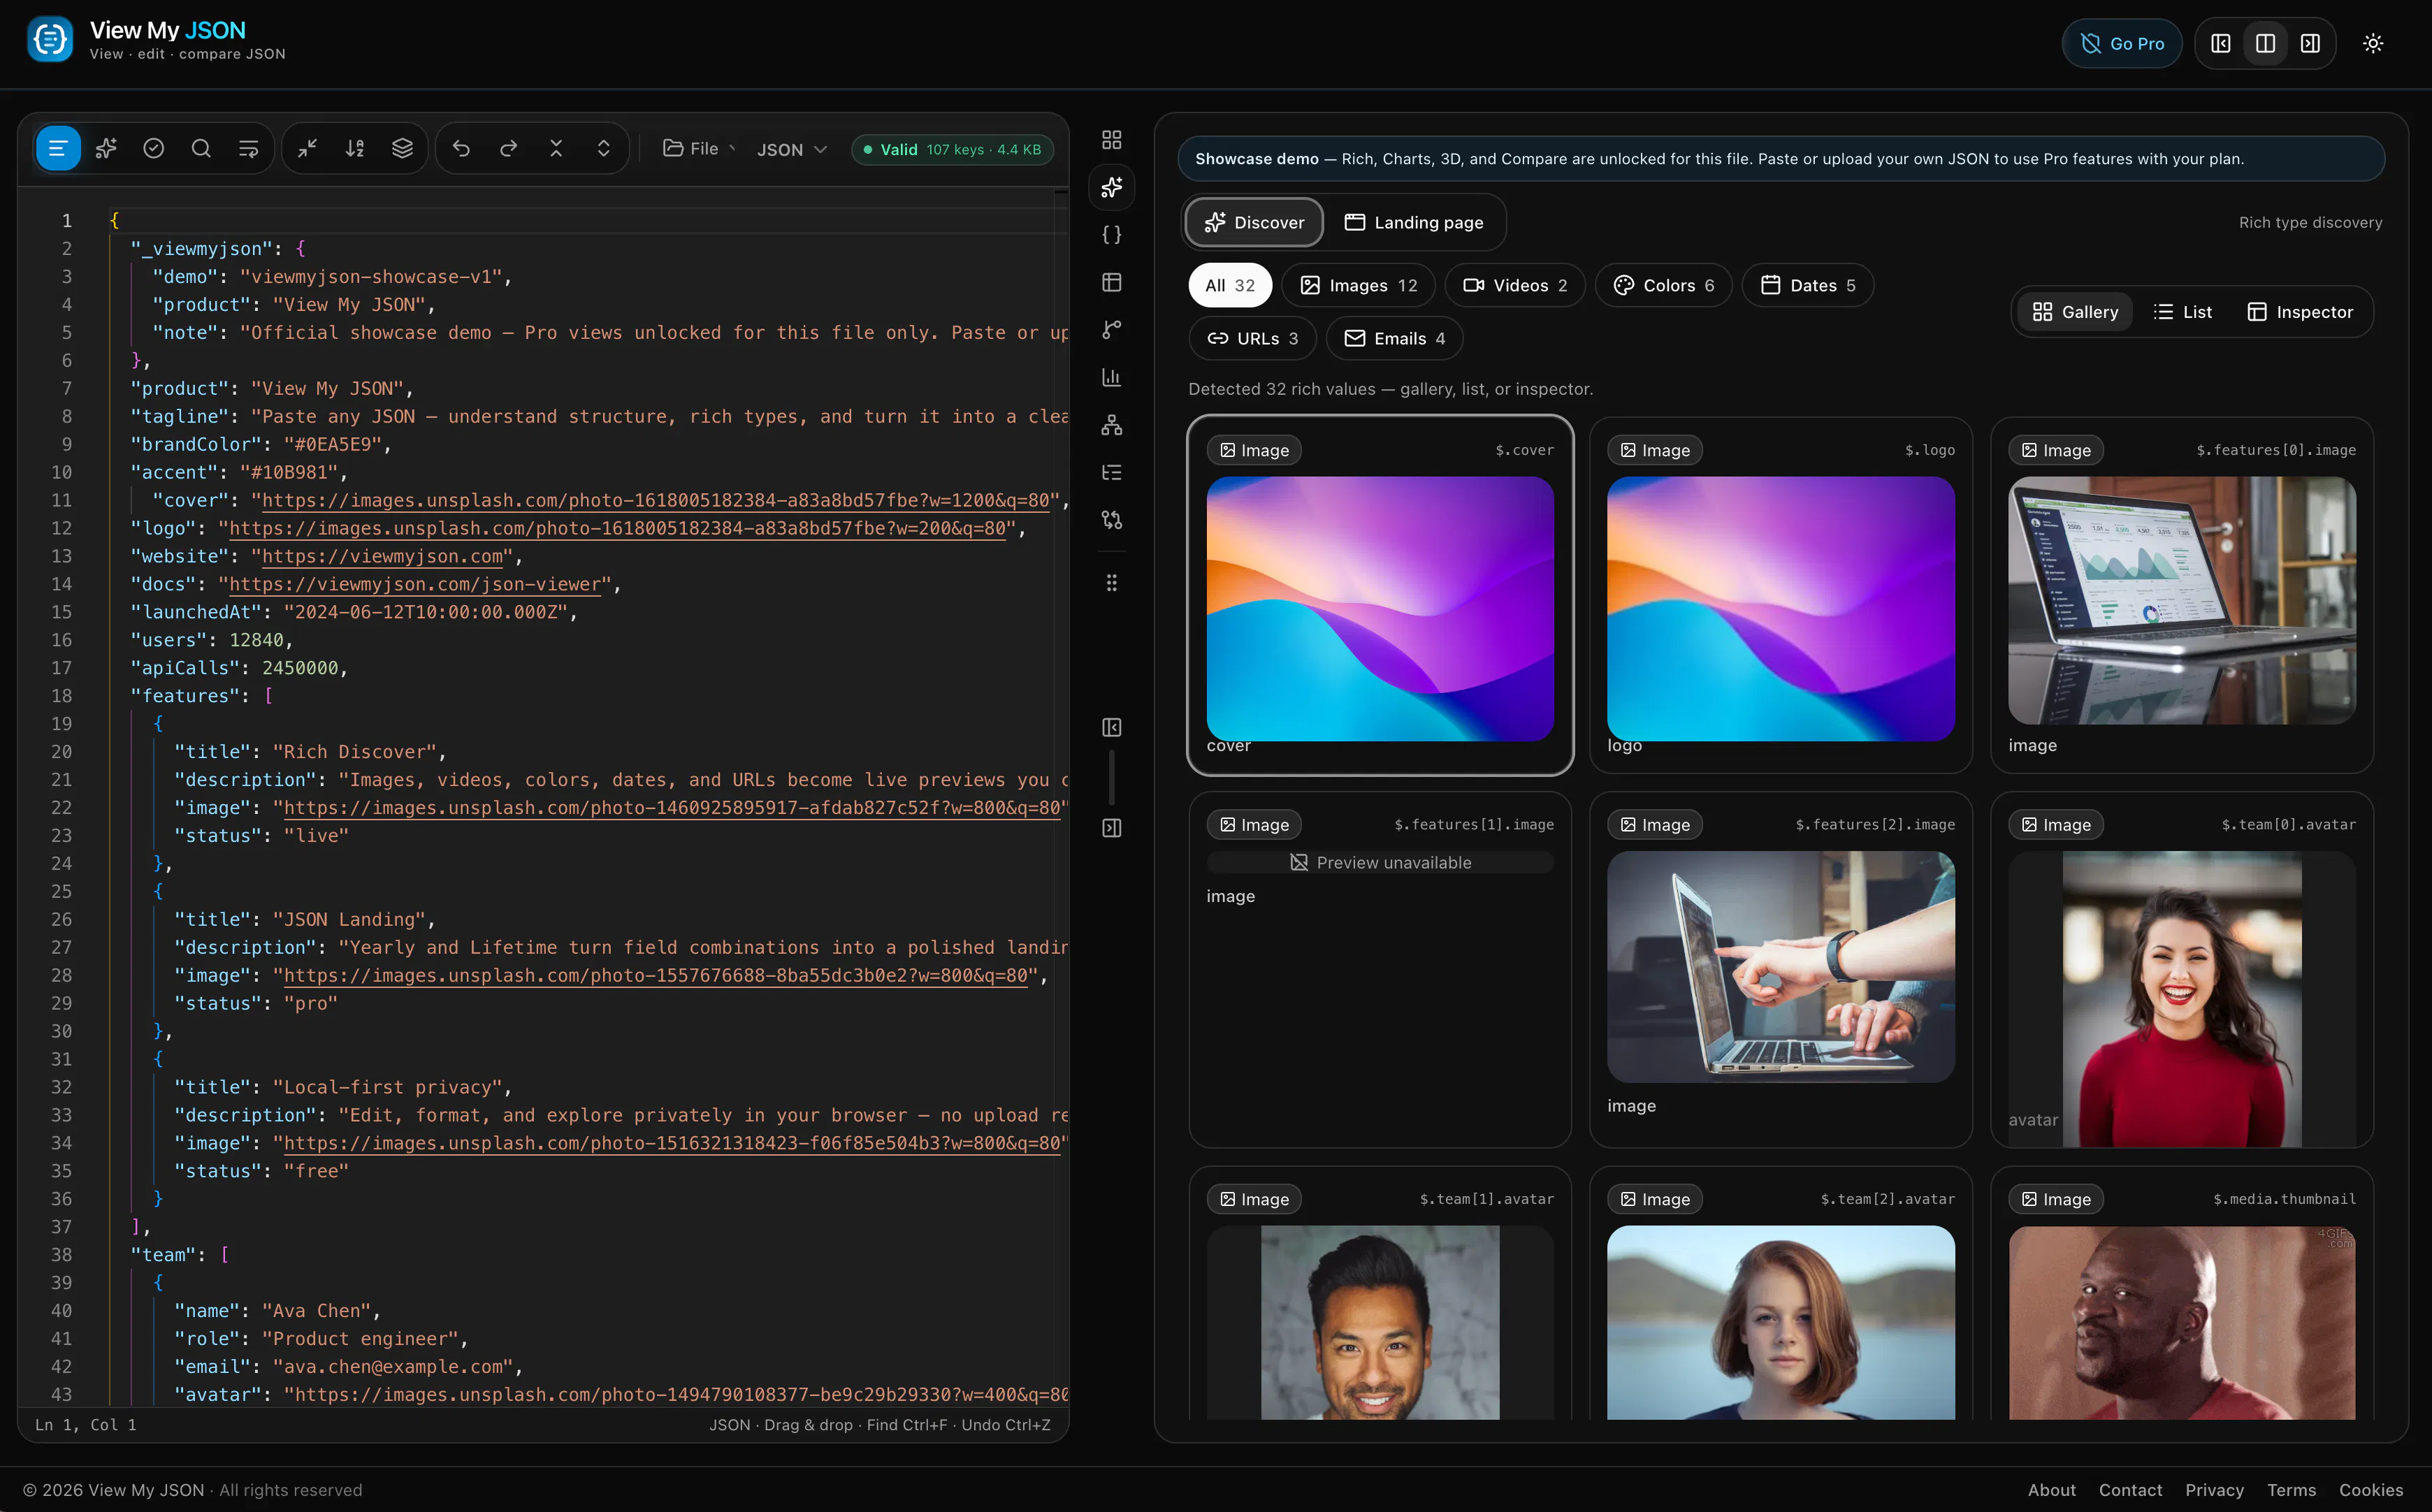2432x1512 pixels.
Task: Filter by Emails 4
Action: 1395,338
